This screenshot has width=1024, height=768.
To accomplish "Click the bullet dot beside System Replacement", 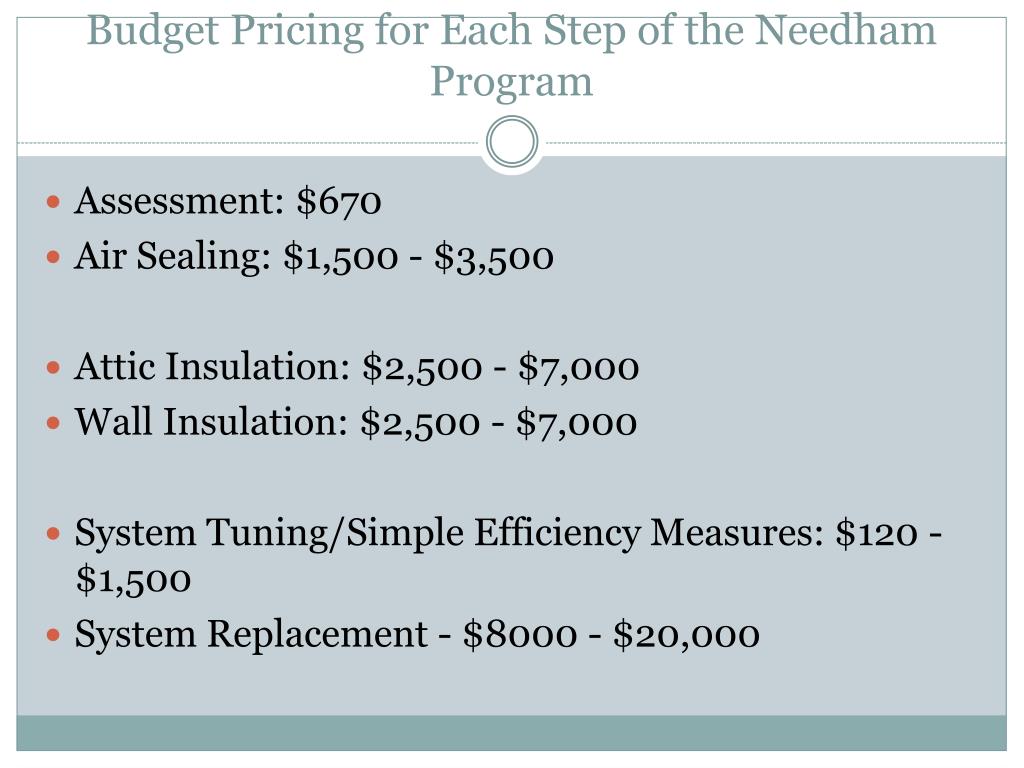I will pyautogui.click(x=54, y=635).
